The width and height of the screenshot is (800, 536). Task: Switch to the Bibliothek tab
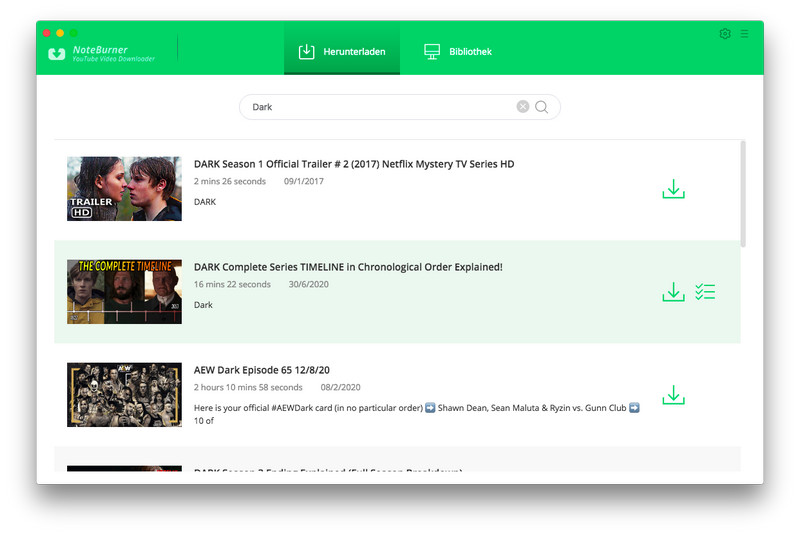point(458,52)
